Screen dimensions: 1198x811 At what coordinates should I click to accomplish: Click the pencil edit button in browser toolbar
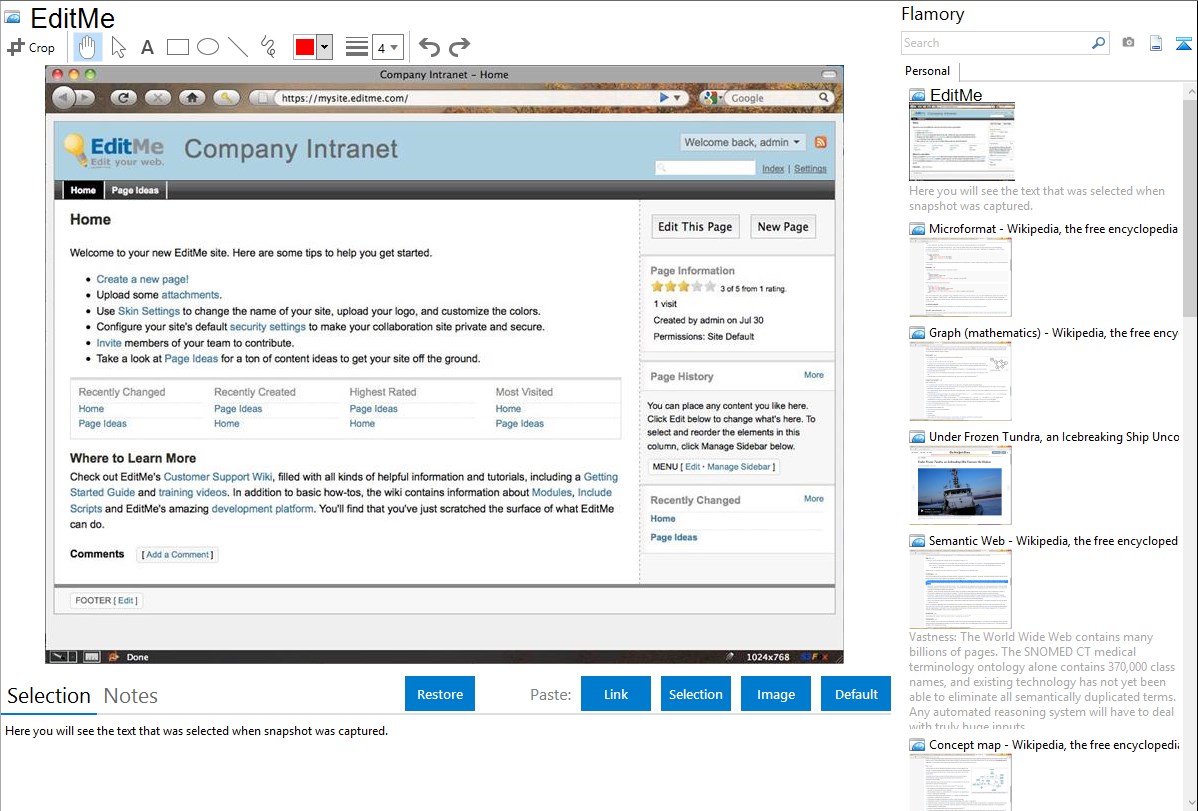pos(226,98)
